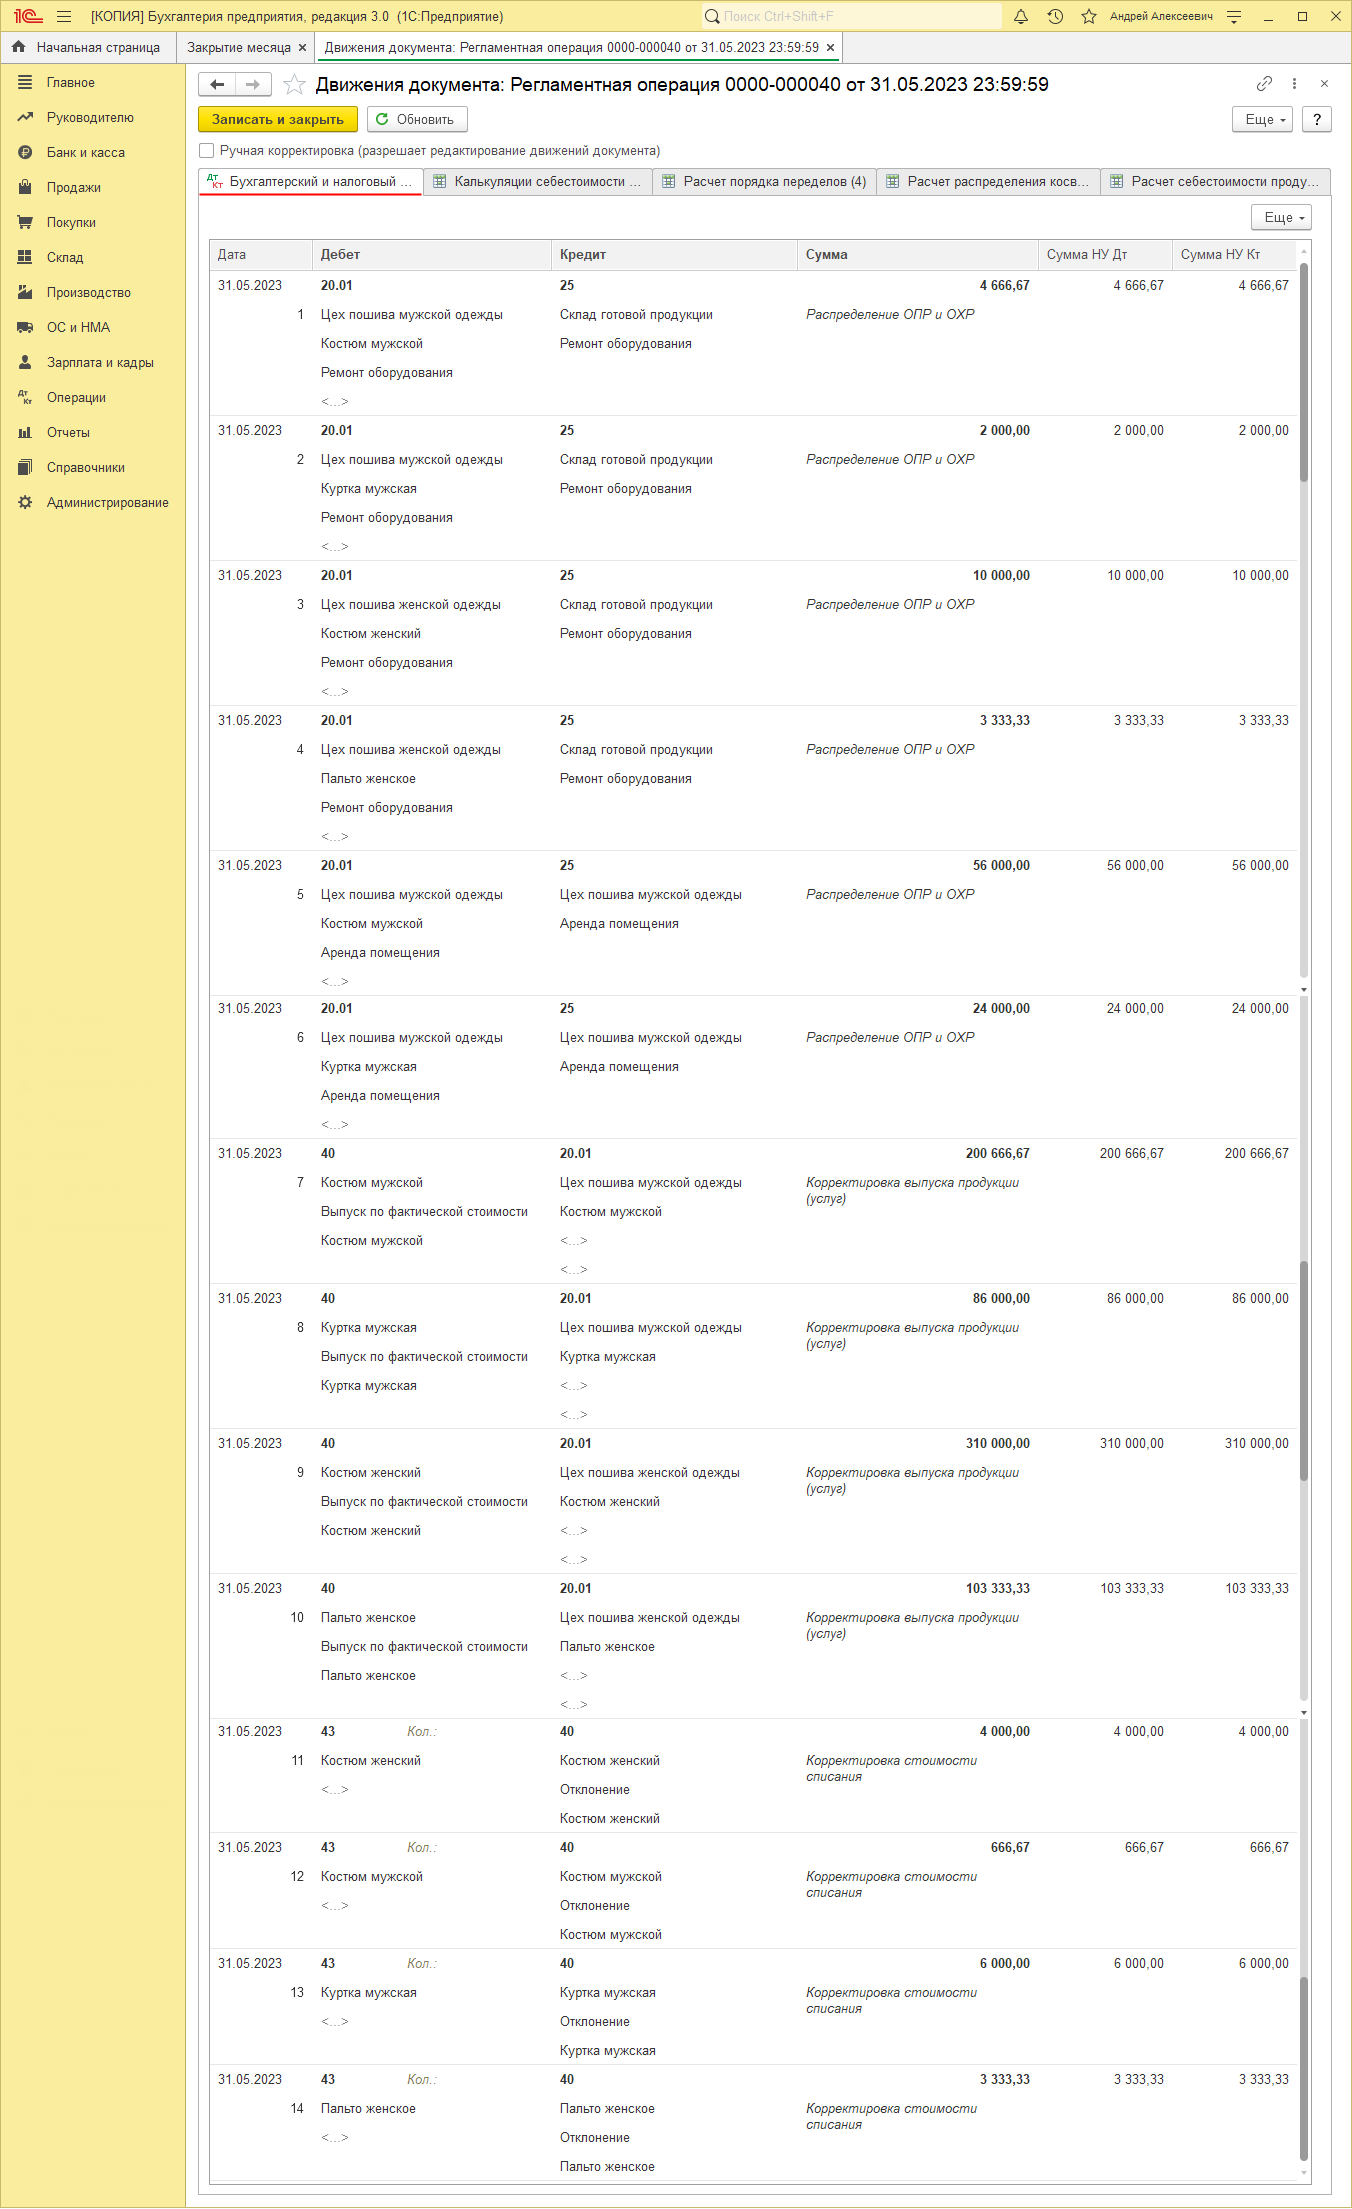Select amount 310 000,00 in Сумма column
Screen dimensions: 1352x2209
tap(997, 1444)
